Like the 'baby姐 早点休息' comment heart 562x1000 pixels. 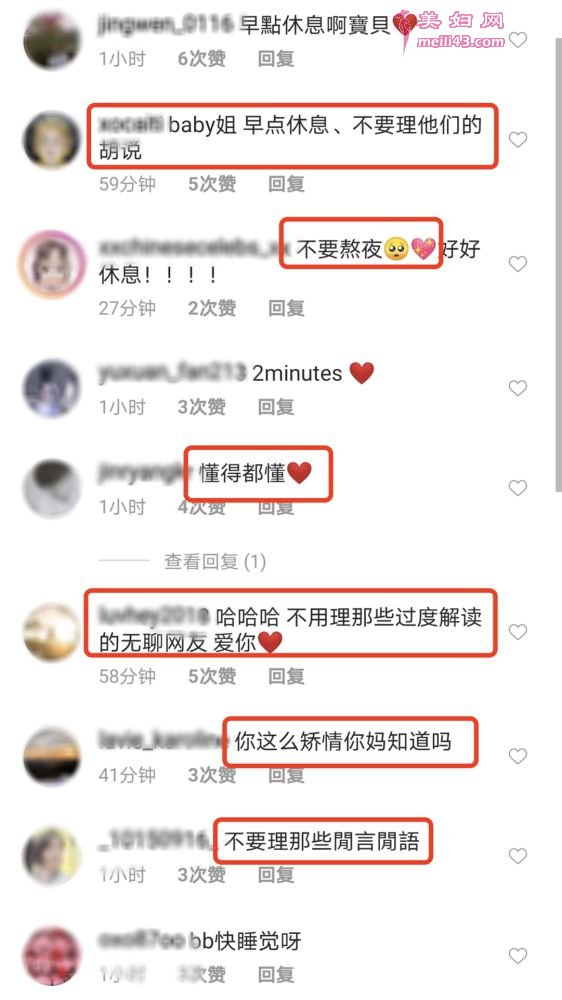click(x=518, y=139)
